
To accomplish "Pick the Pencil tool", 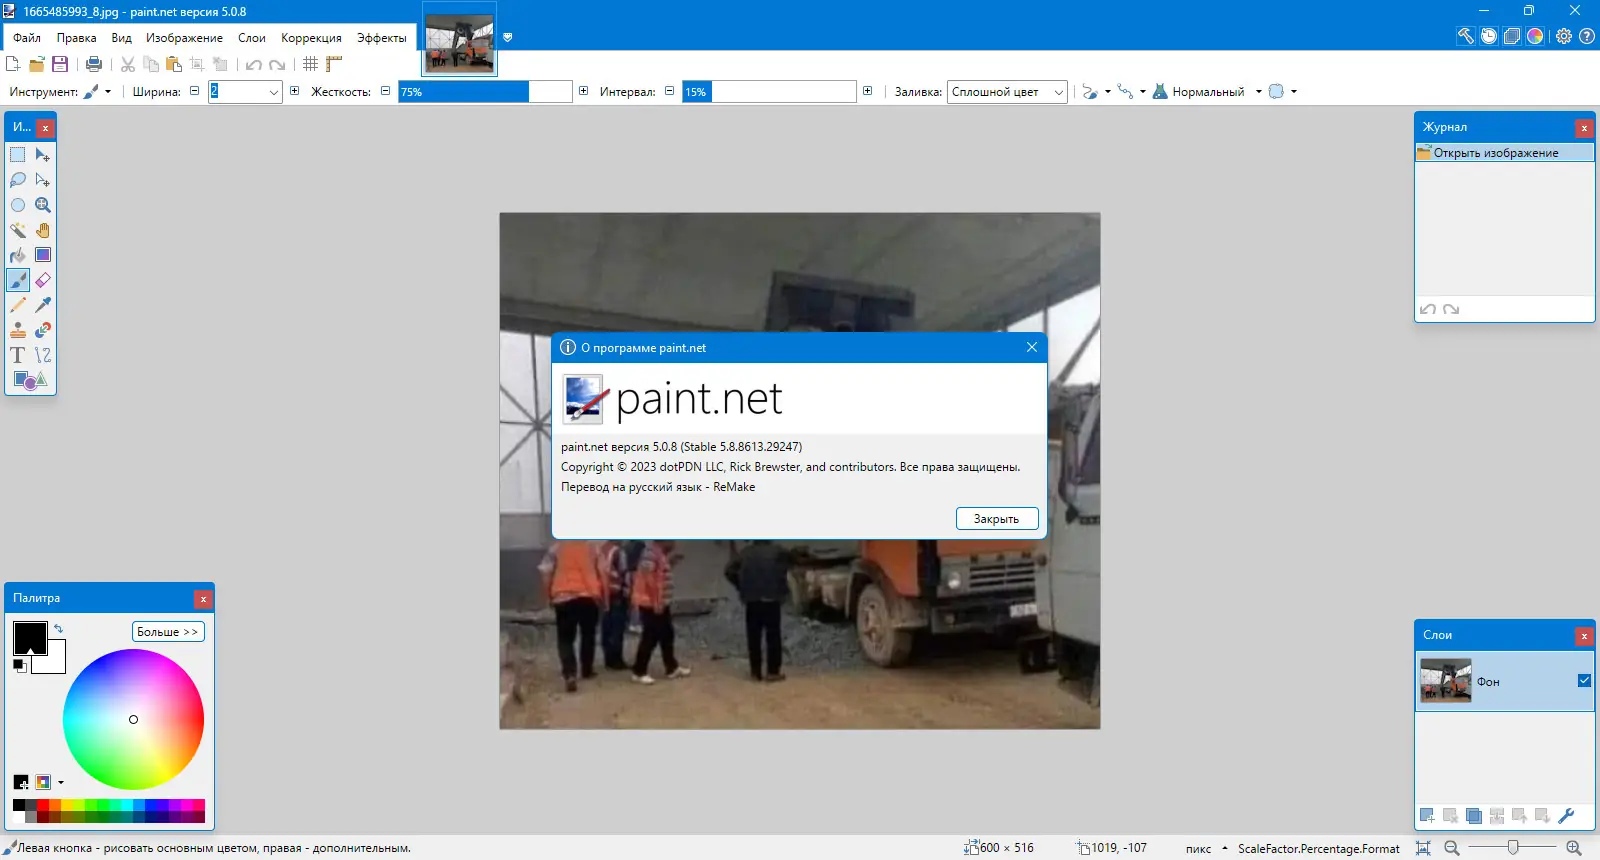I will coord(18,305).
